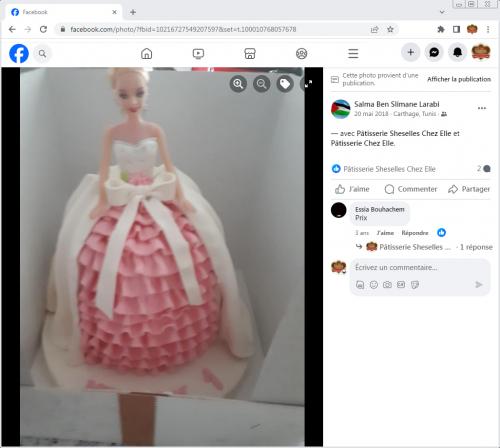Open Messenger chats icon
Image resolution: width=500 pixels, height=448 pixels.
point(434,52)
